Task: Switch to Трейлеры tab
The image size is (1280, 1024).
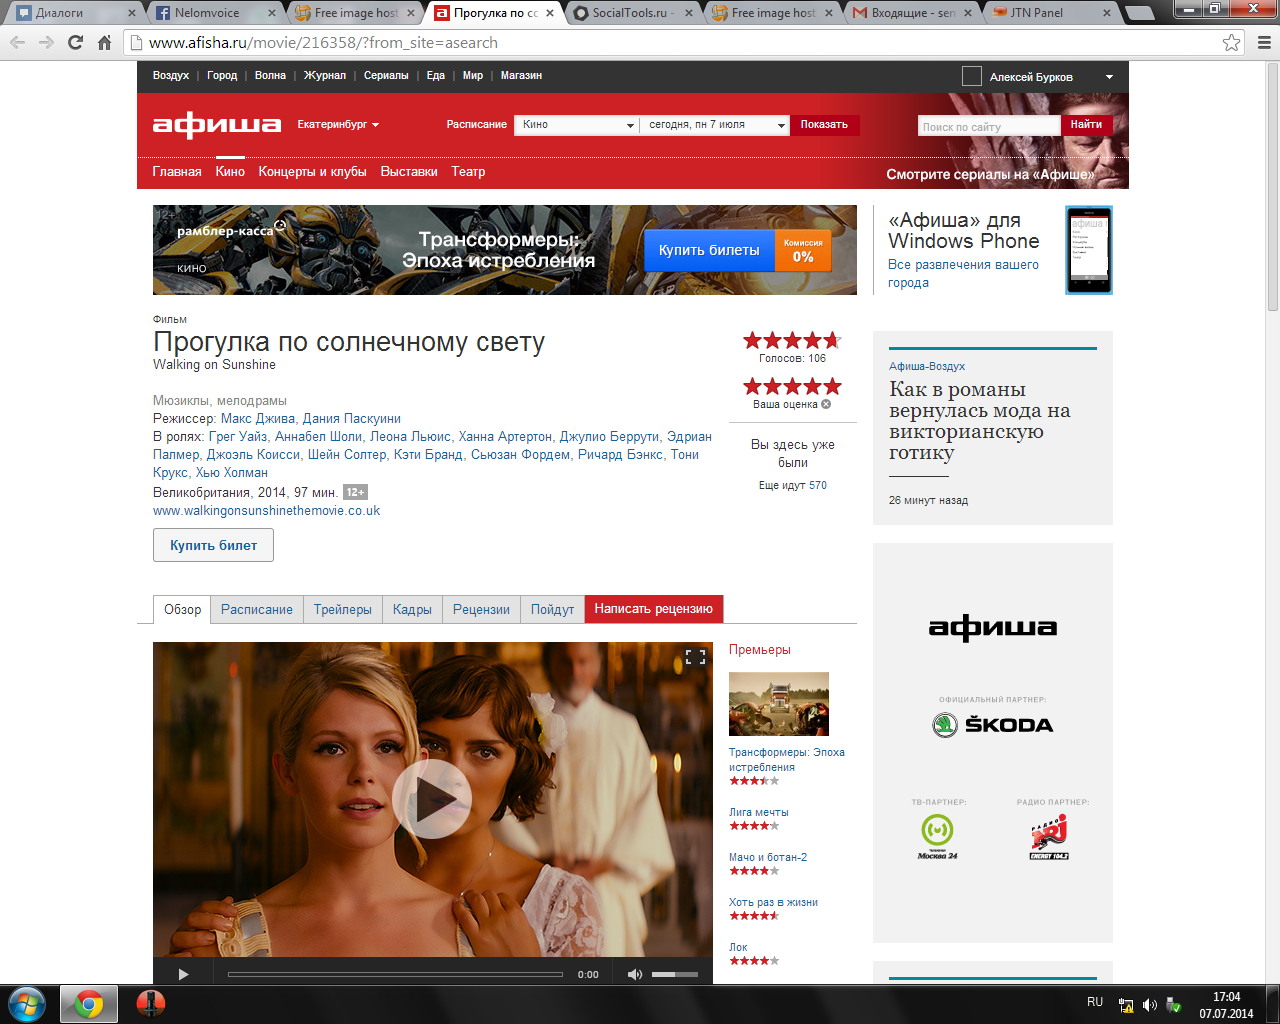Action: (343, 610)
